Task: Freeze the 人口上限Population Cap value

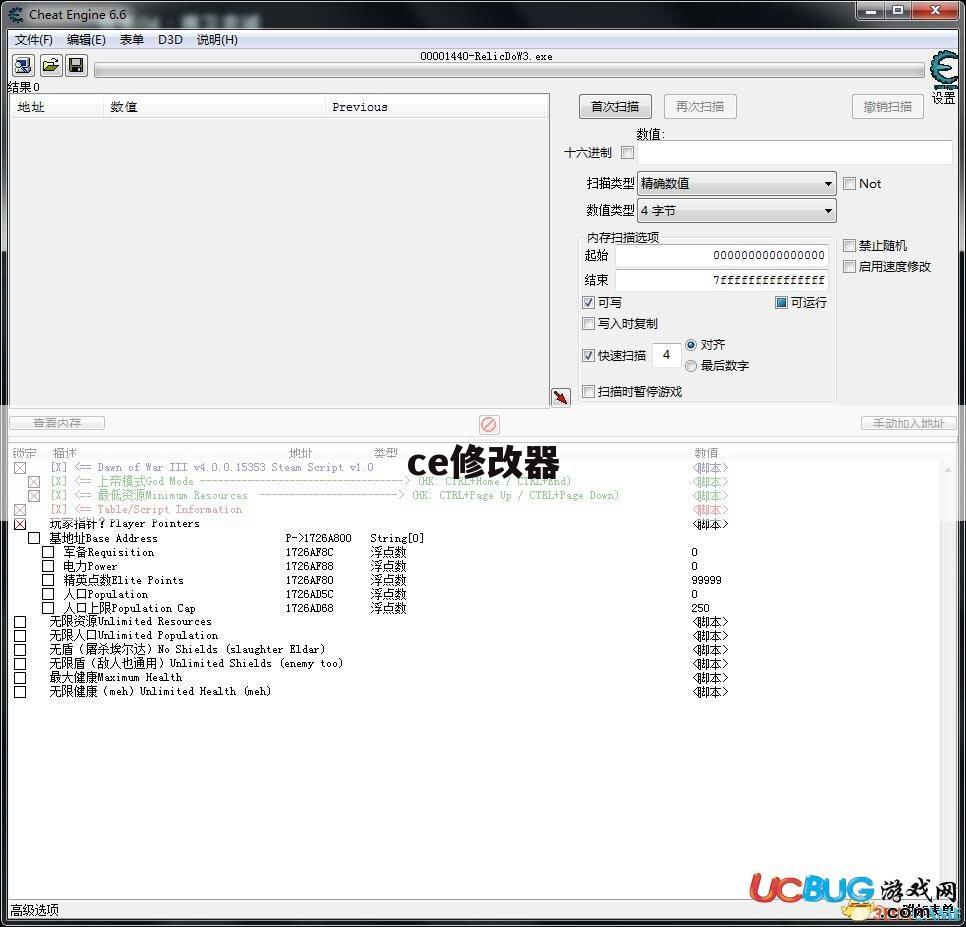Action: [x=48, y=608]
